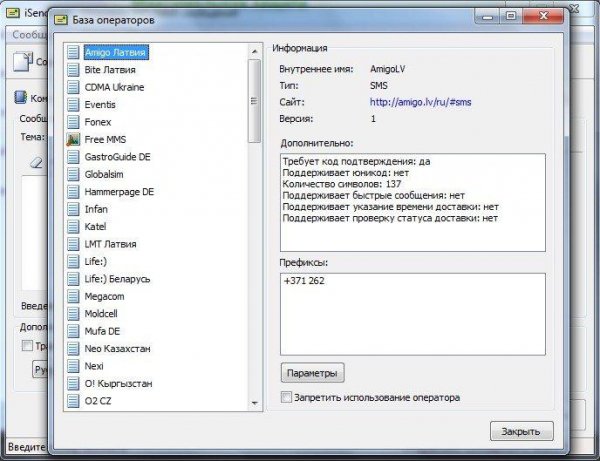Click the O2 CZ operator icon

click(73, 401)
